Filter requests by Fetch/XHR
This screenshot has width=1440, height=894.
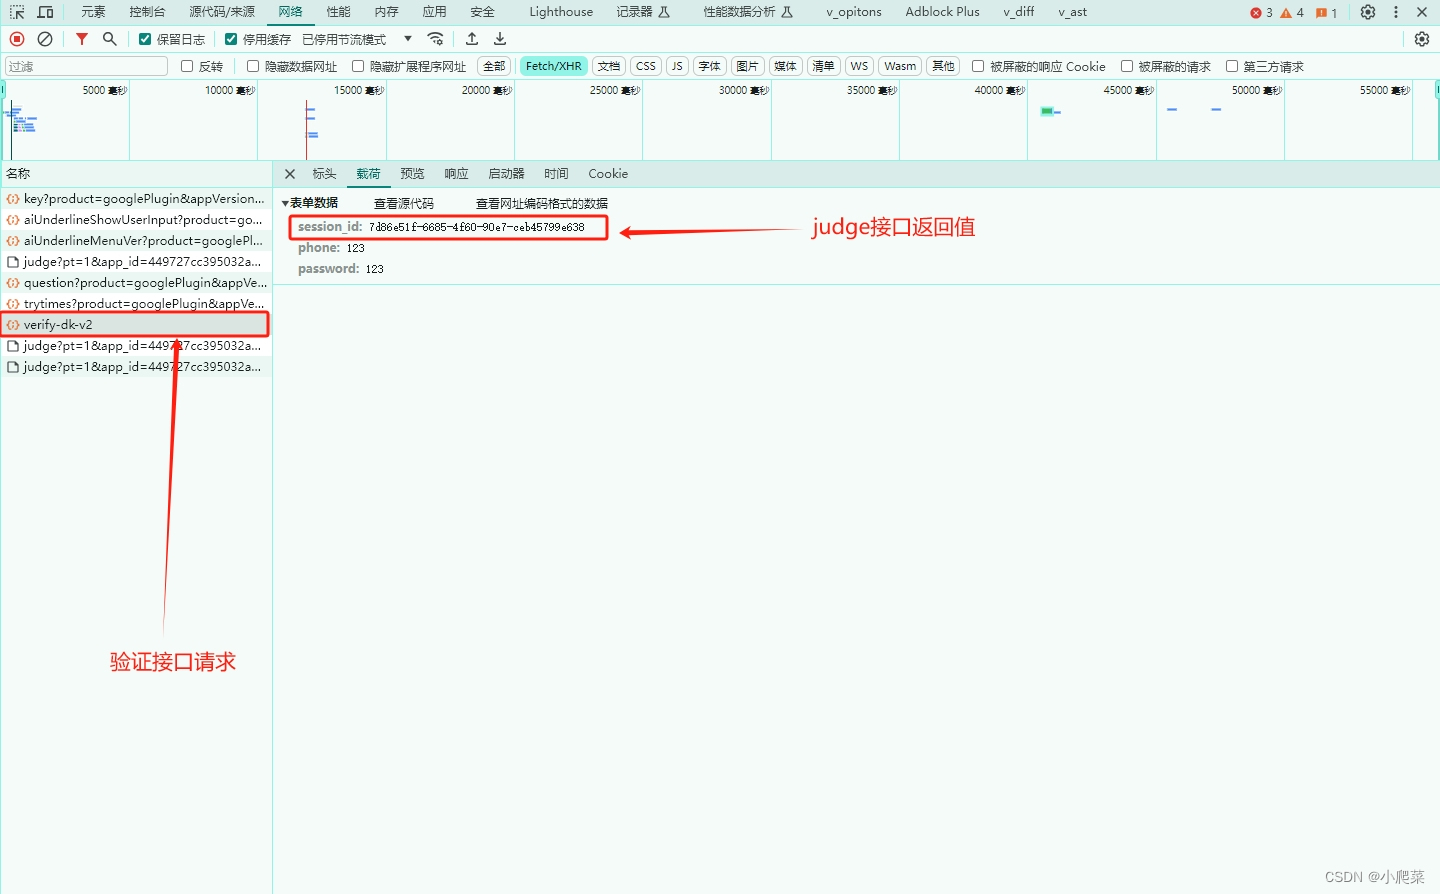click(554, 66)
